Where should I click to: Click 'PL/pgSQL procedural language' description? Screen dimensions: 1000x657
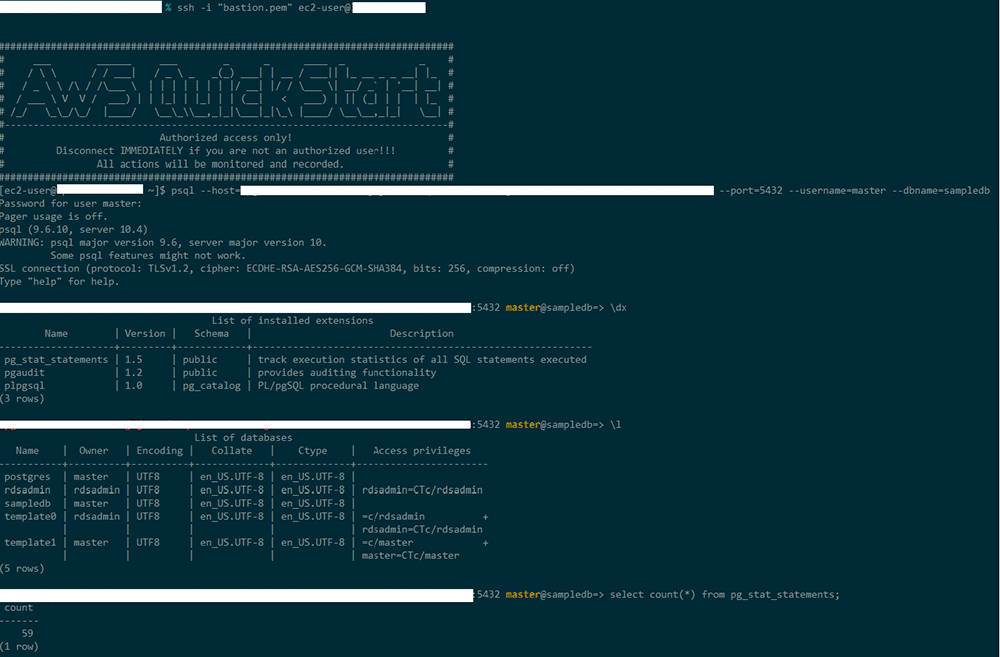point(338,386)
